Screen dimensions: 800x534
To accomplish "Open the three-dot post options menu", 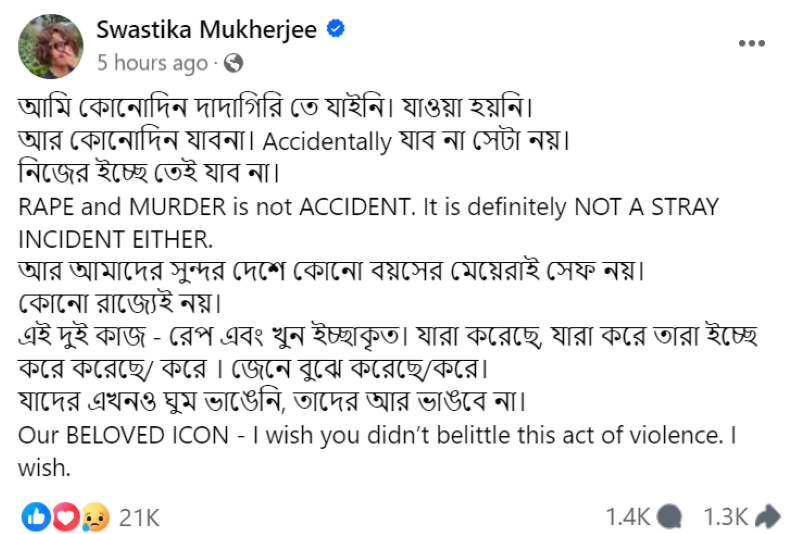I will [752, 44].
